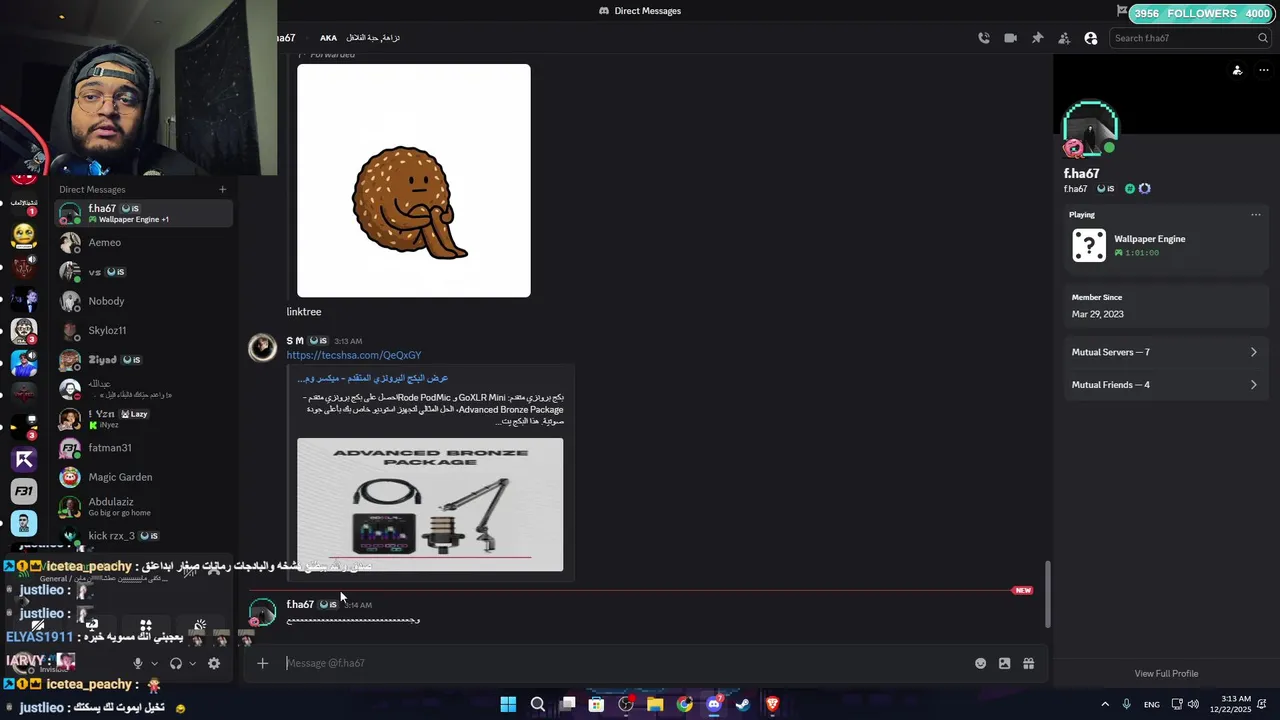Select the purple R server icon

tap(24, 459)
